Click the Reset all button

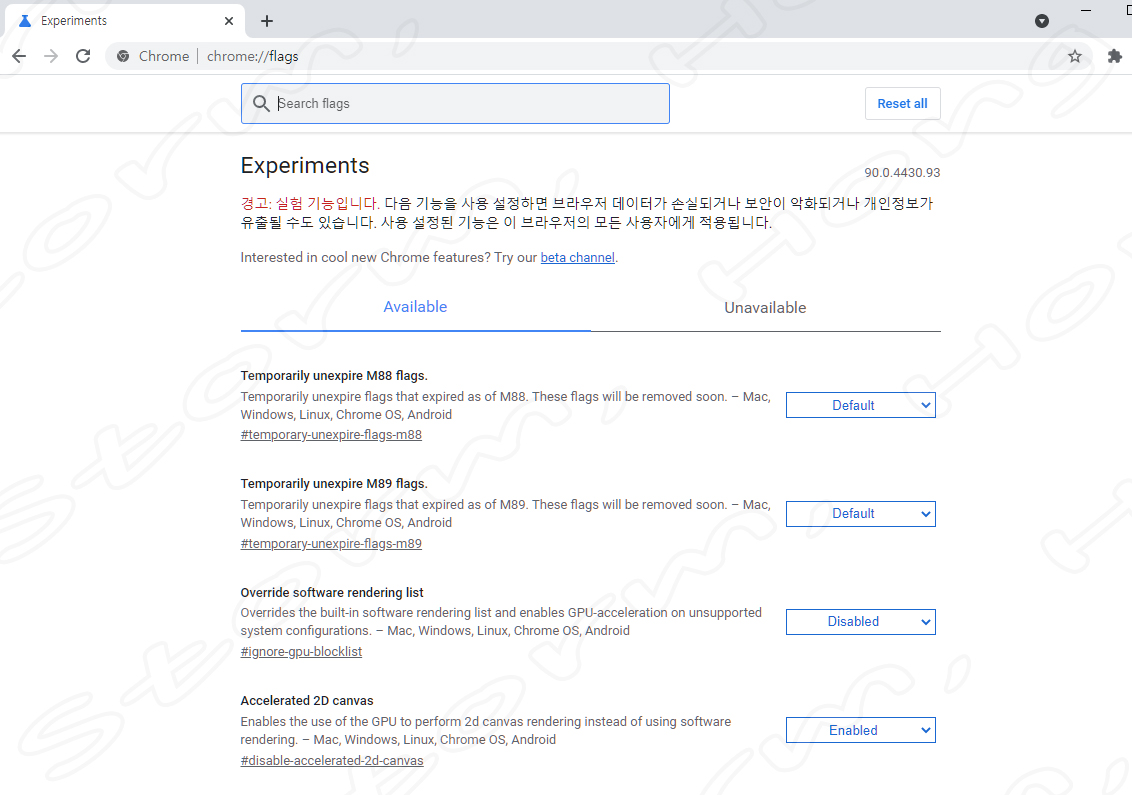902,103
